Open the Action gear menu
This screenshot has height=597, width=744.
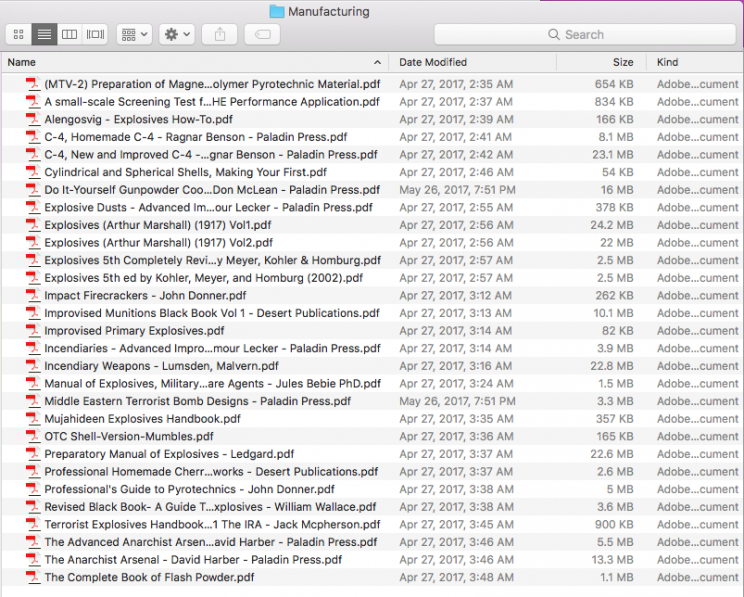point(177,34)
